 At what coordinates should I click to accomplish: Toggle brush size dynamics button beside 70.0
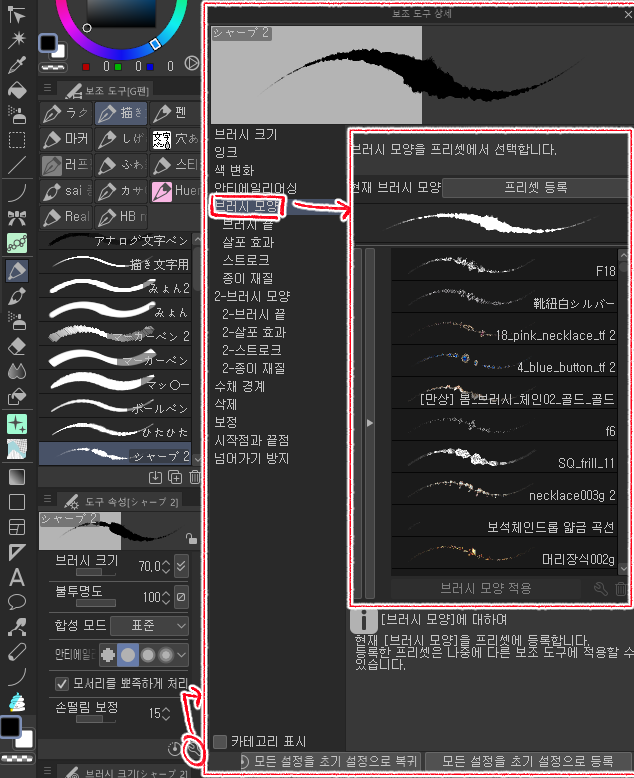click(x=182, y=566)
